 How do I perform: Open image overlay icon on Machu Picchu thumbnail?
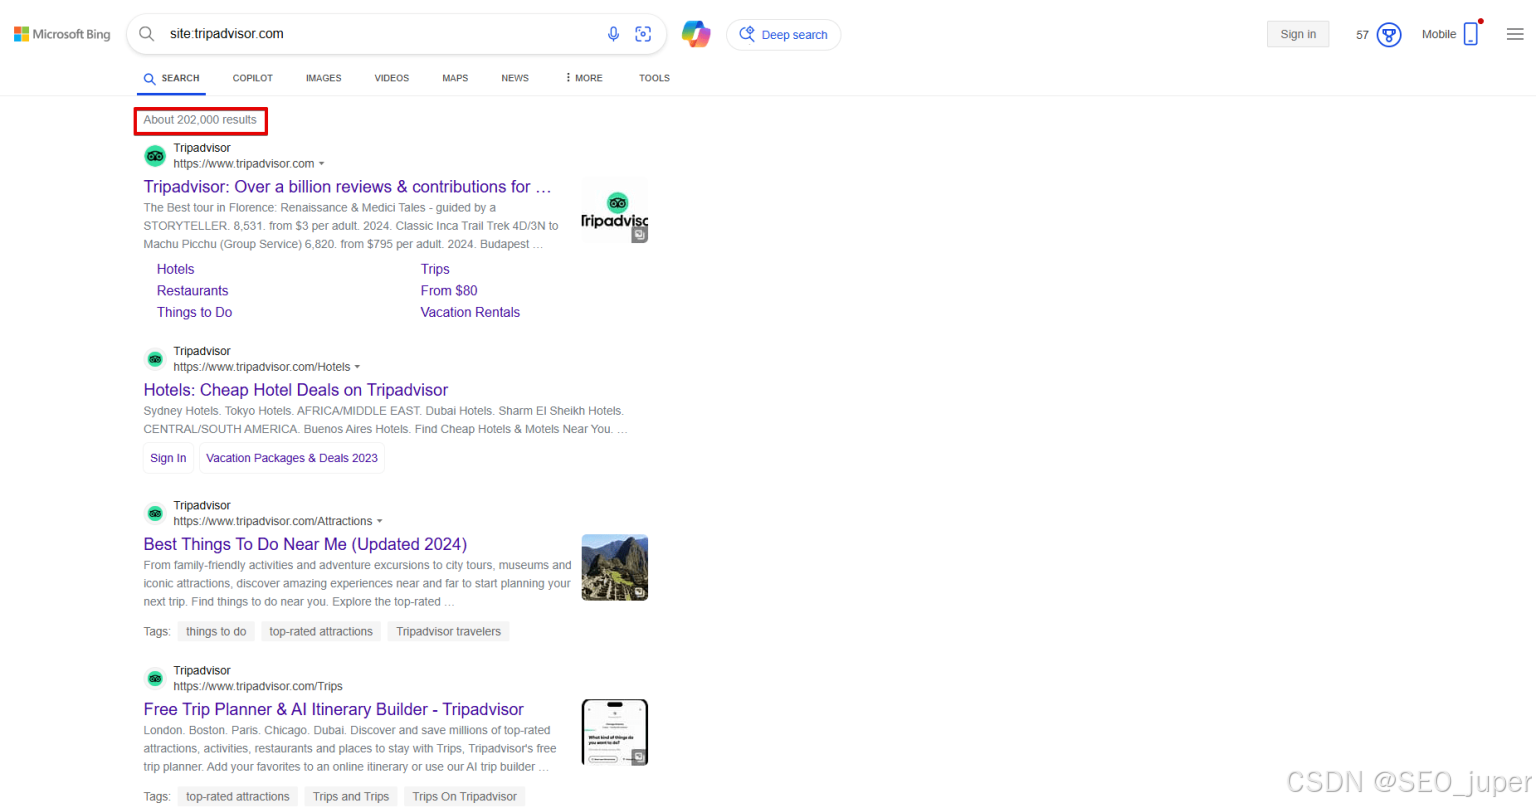point(639,592)
